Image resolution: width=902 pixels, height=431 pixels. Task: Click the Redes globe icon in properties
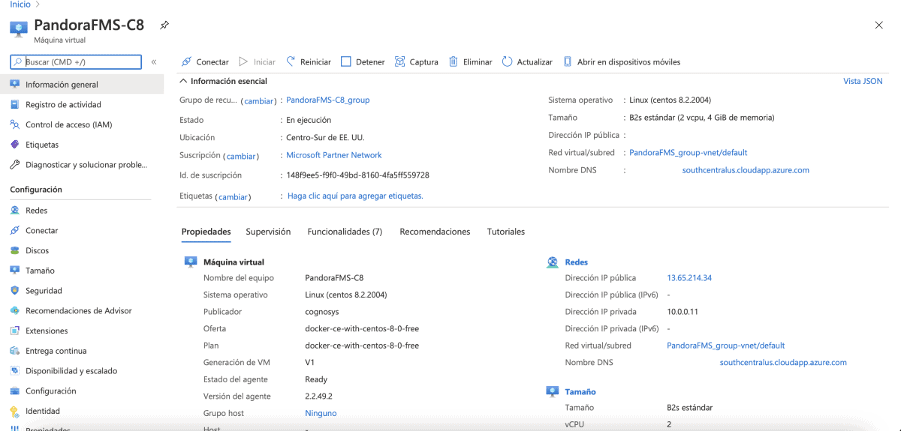tap(552, 262)
